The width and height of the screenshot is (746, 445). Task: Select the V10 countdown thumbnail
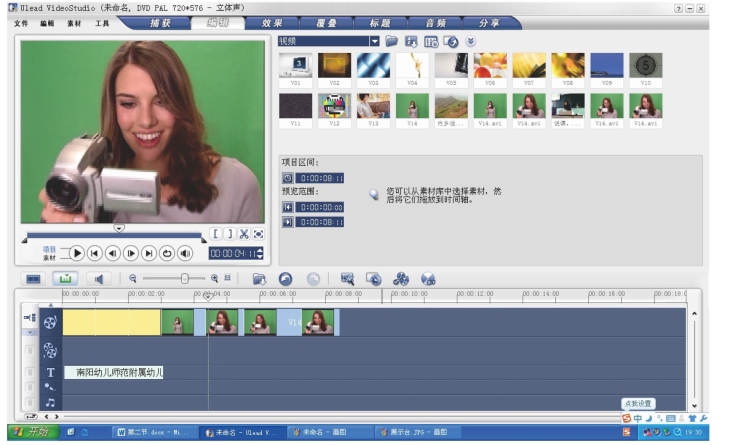pyautogui.click(x=645, y=66)
